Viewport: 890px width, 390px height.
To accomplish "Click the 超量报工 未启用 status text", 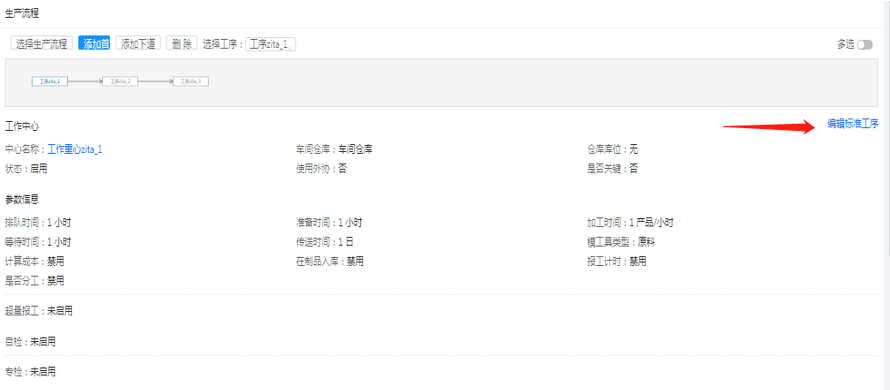I will coord(39,311).
